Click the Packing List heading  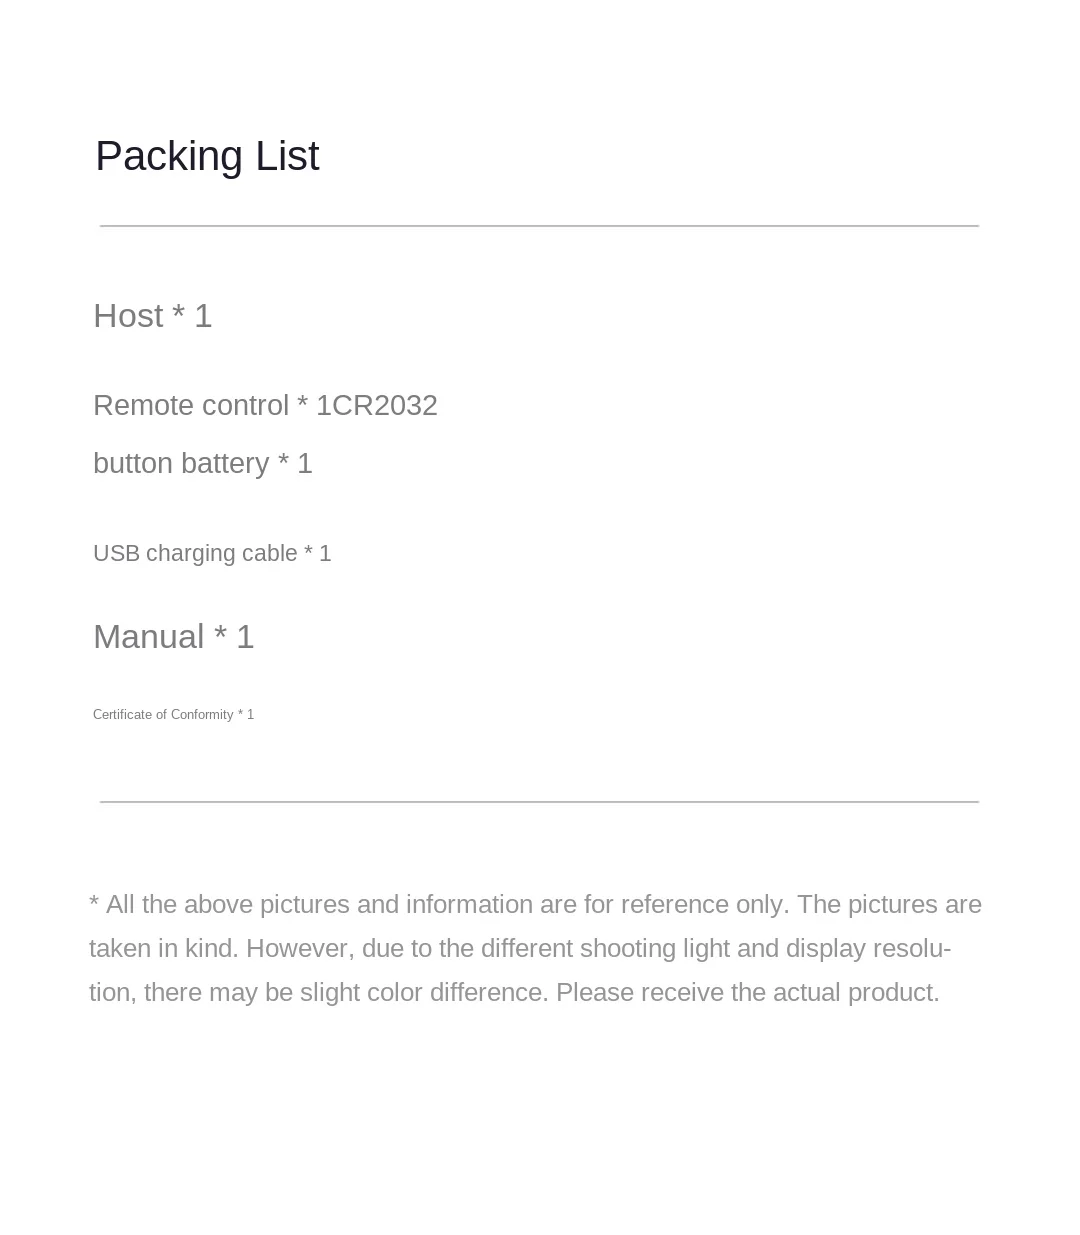[x=207, y=156]
